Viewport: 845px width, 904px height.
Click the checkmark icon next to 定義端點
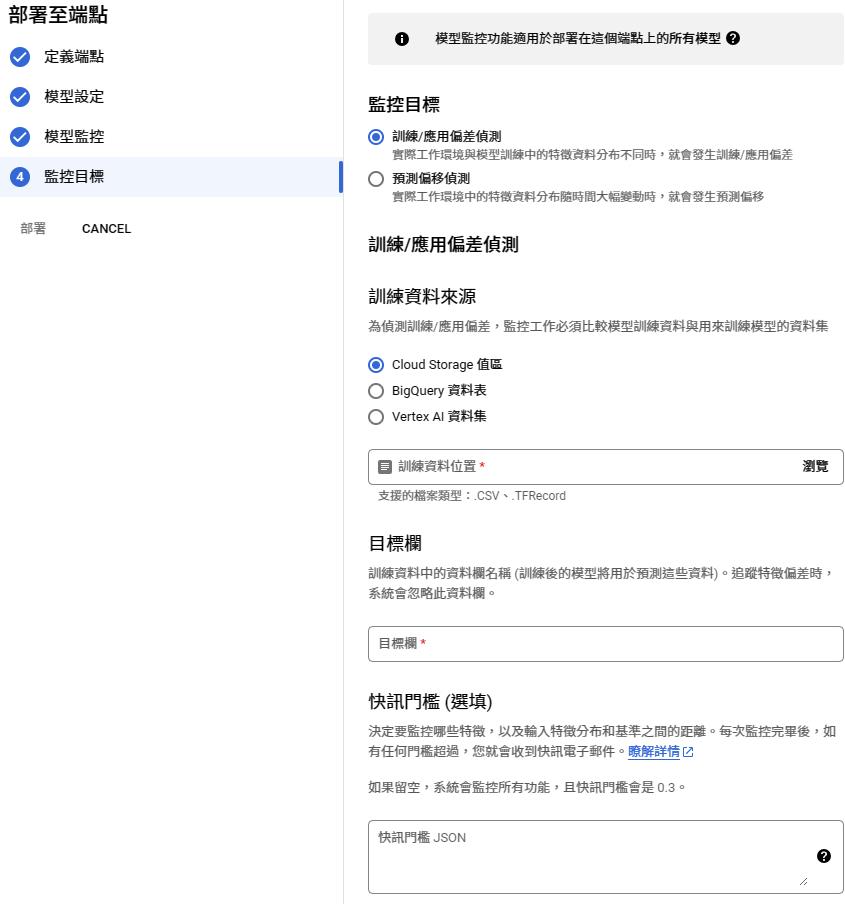[20, 57]
